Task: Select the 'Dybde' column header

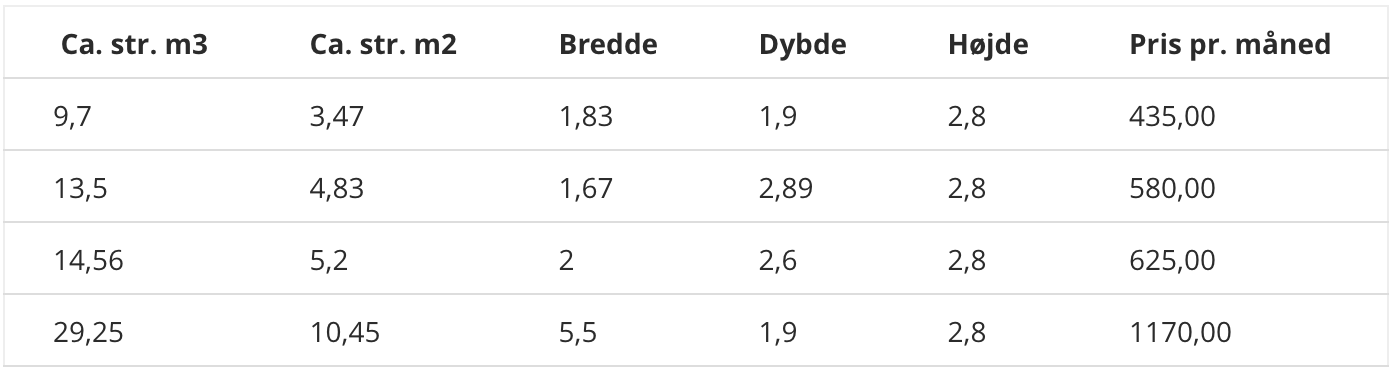Action: [802, 46]
